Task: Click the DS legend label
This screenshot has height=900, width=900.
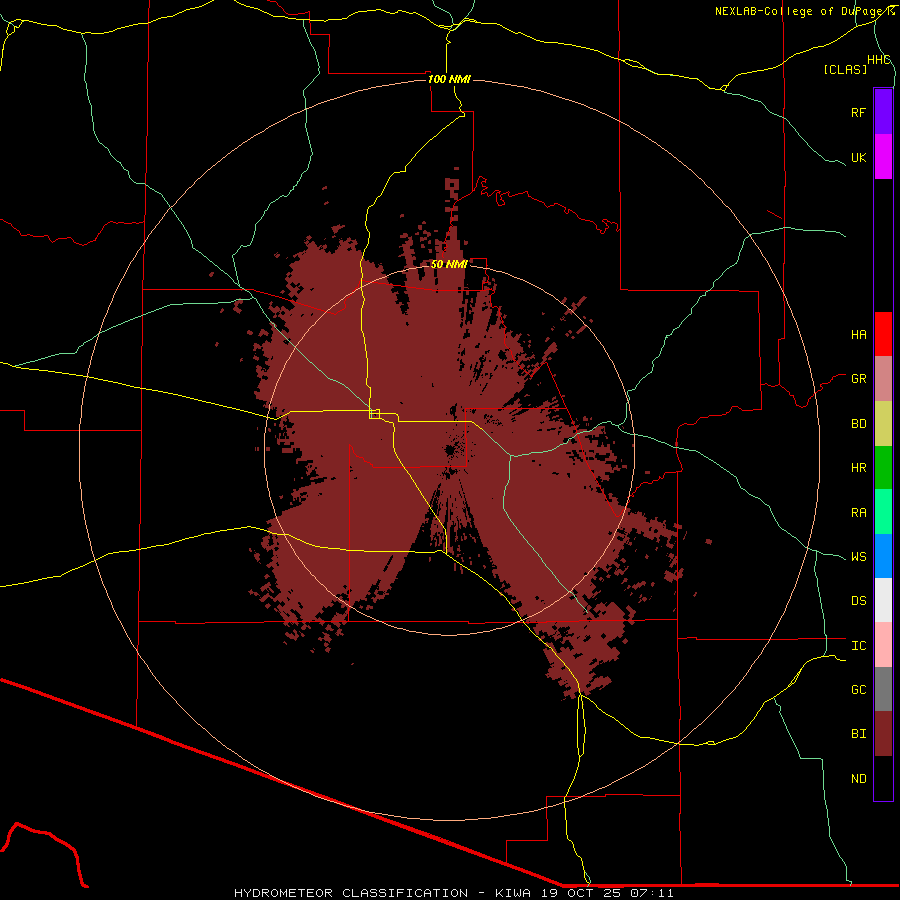Action: [x=858, y=601]
